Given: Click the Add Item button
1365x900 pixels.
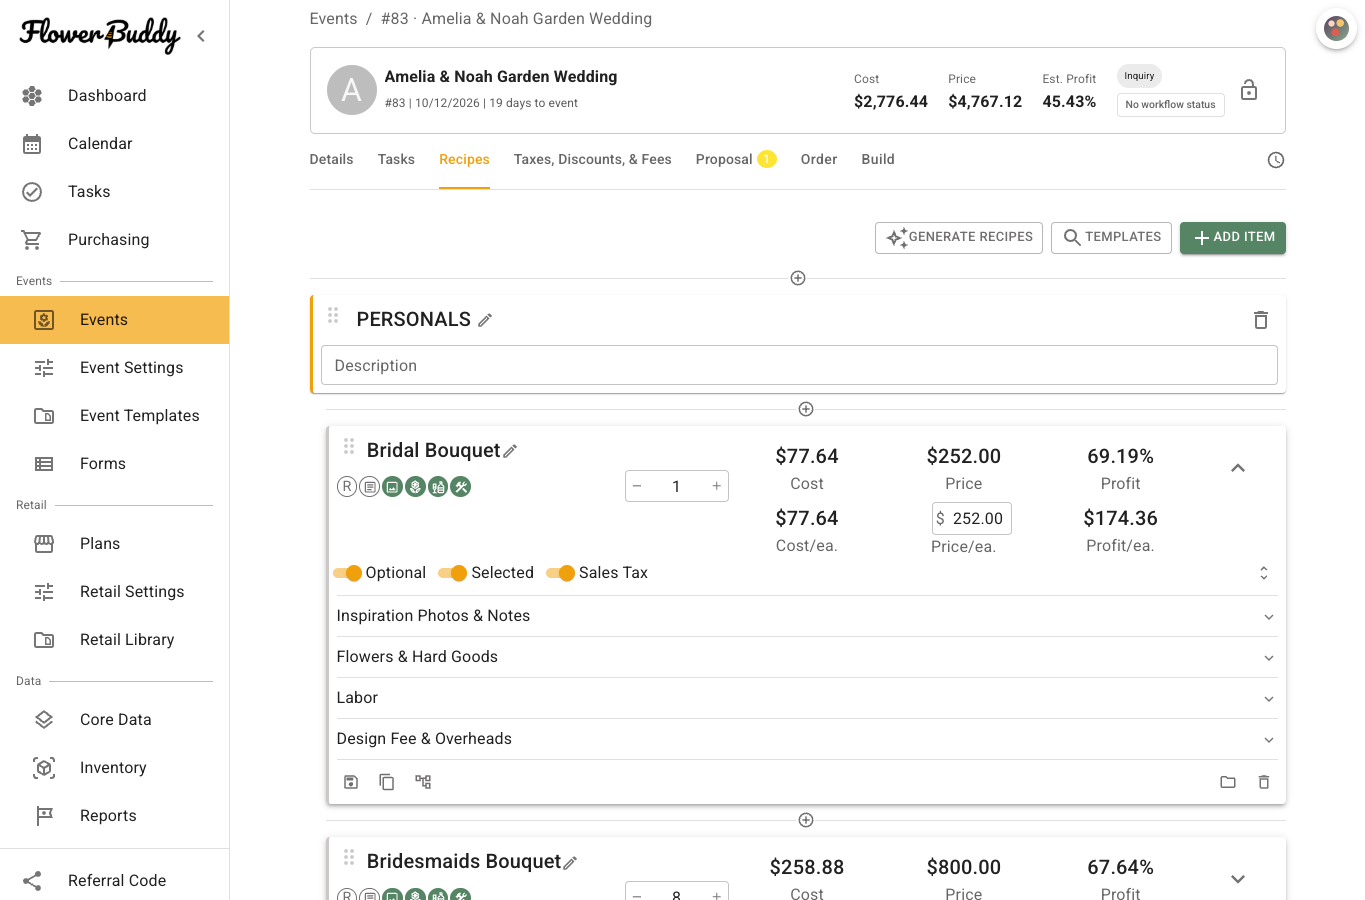Looking at the screenshot, I should [1233, 238].
